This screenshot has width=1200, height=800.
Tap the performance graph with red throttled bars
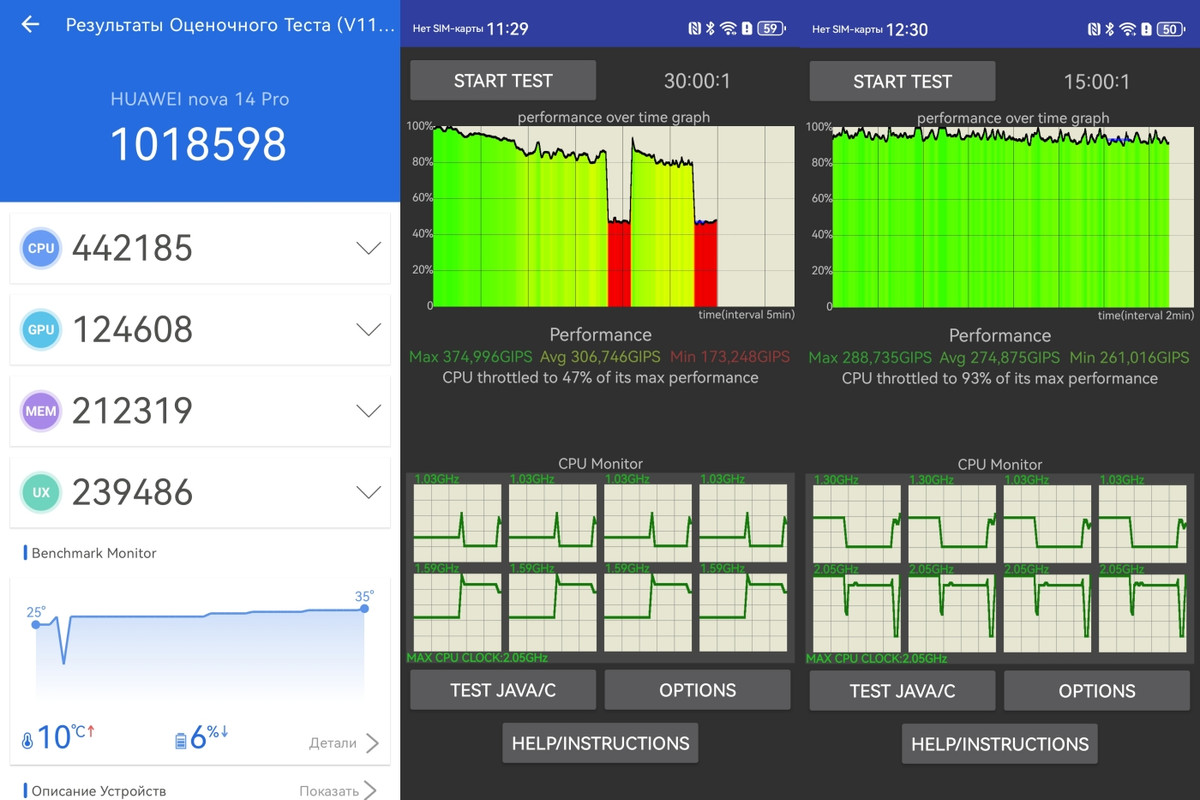pos(613,216)
